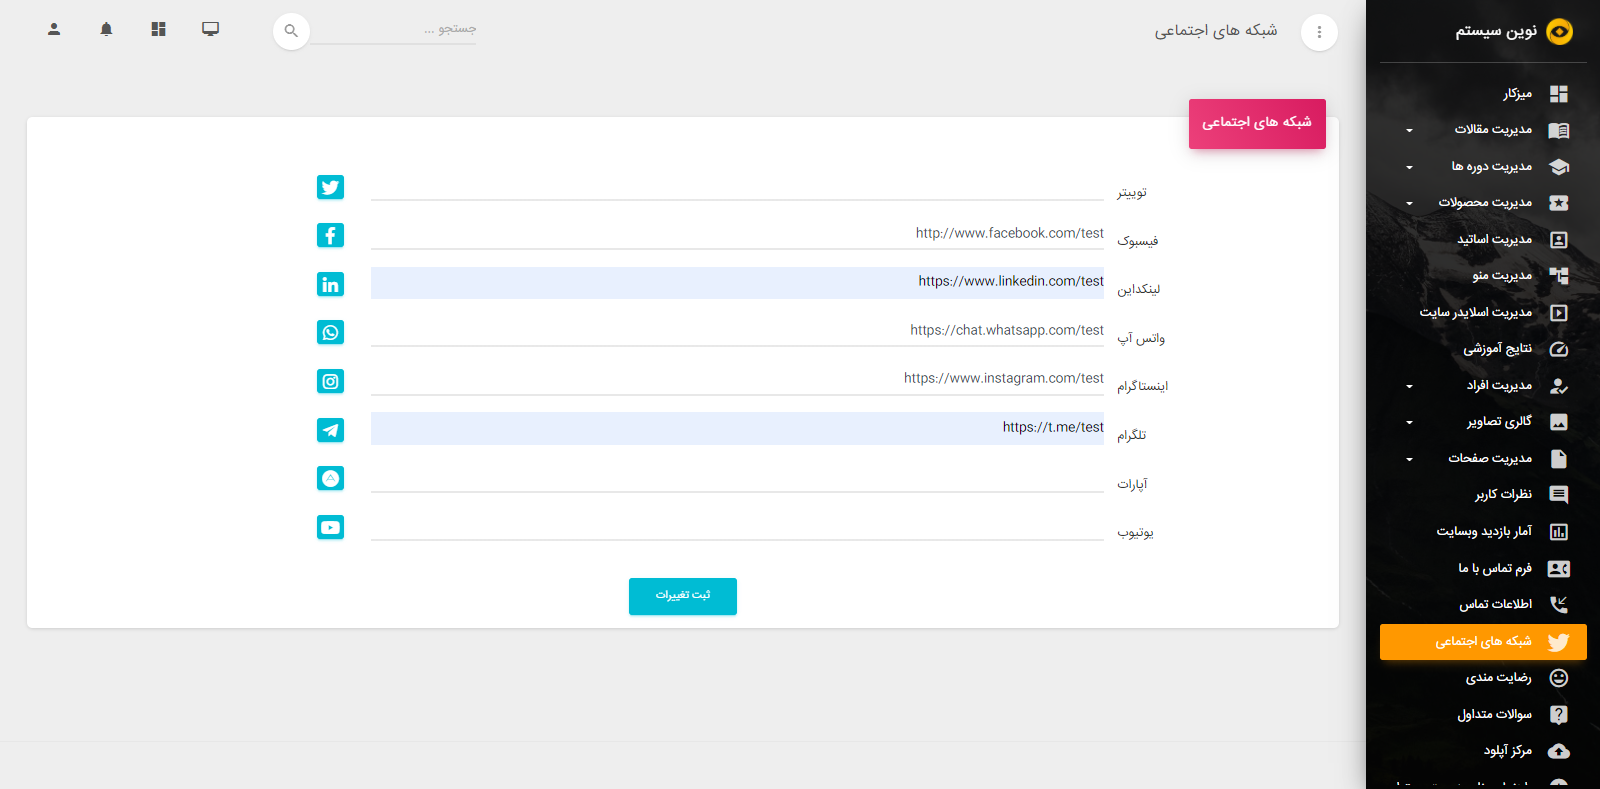Screen dimensions: 1600x789
Task: Select شبکه های اجتماعی sidebar item
Action: coord(1483,642)
